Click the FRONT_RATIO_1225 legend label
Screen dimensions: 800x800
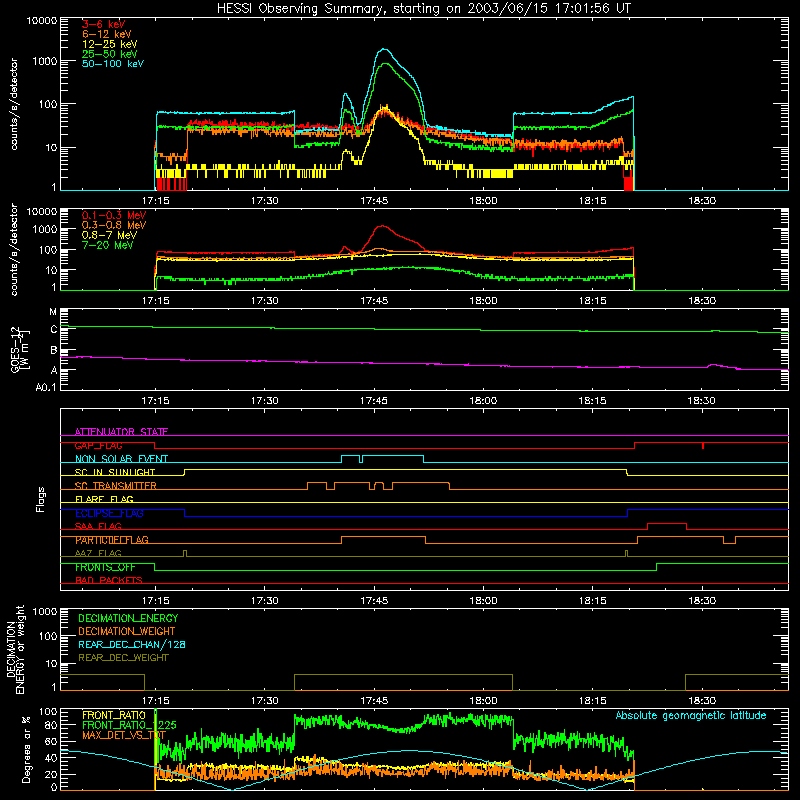(129, 725)
